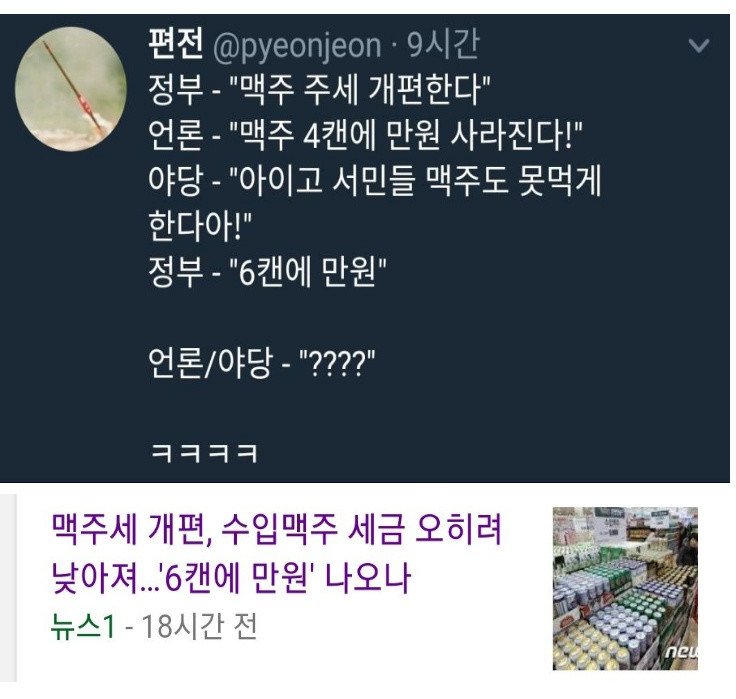Open the 편전 profile avatar
Screen dimensions: 736x699
click(x=71, y=89)
